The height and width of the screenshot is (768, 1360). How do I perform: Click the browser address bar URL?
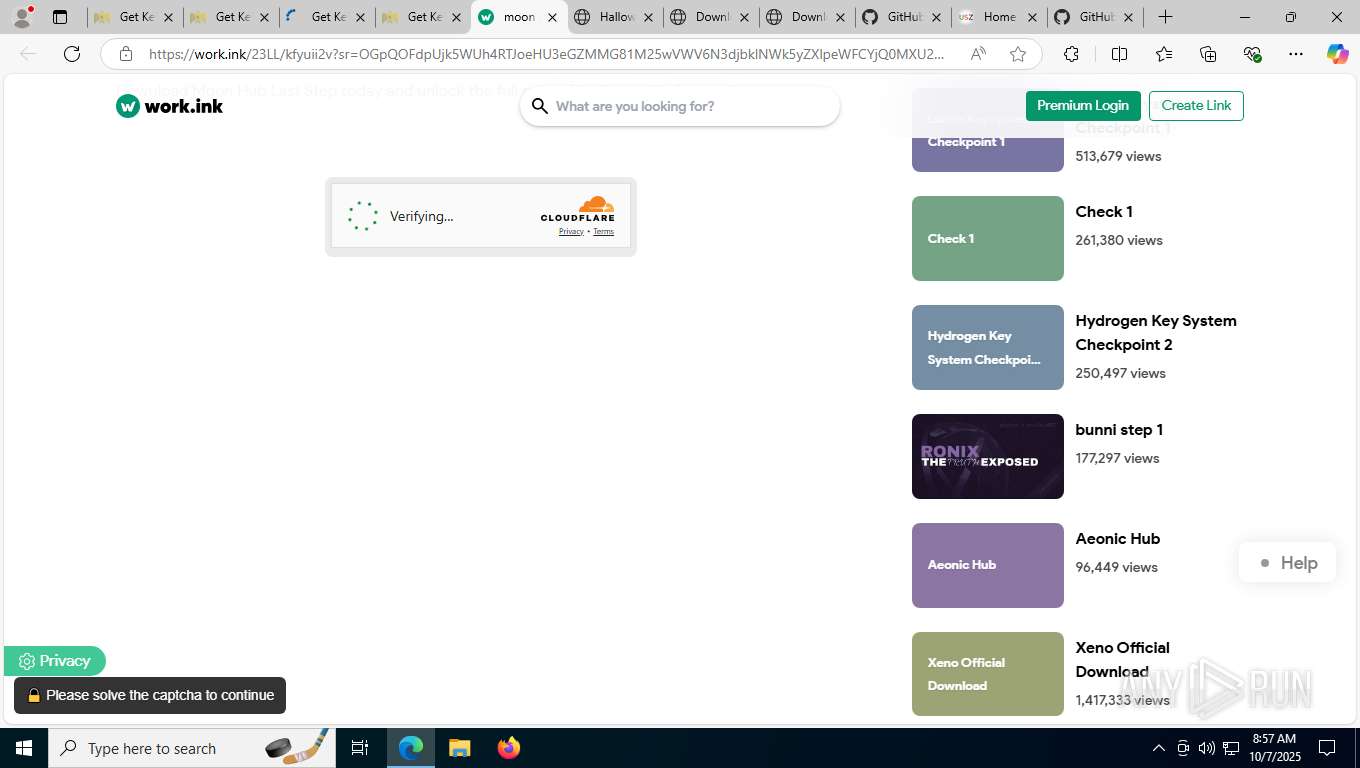tap(545, 54)
